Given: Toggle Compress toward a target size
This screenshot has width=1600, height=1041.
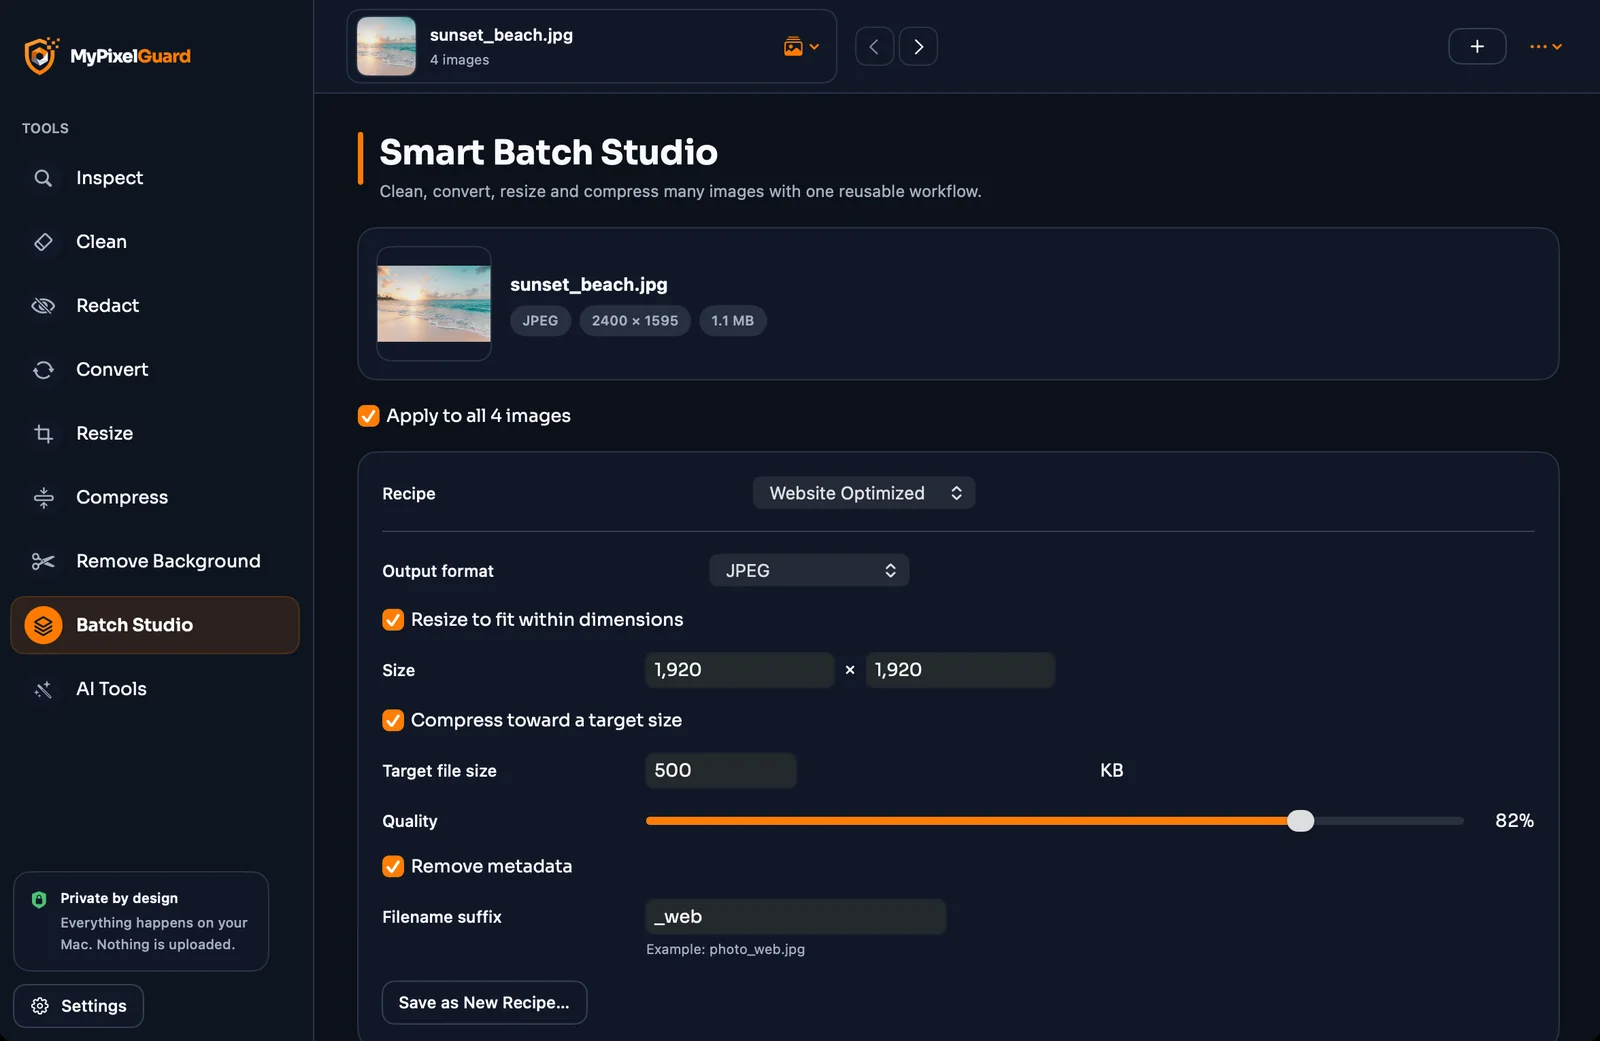Looking at the screenshot, I should (x=393, y=721).
